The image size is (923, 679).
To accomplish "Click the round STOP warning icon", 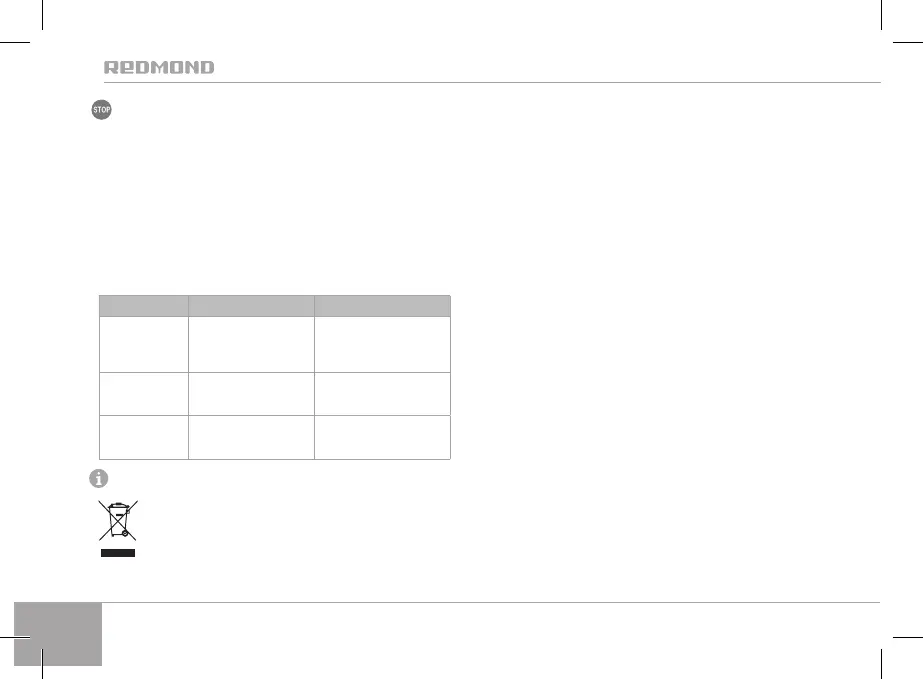I will (101, 111).
